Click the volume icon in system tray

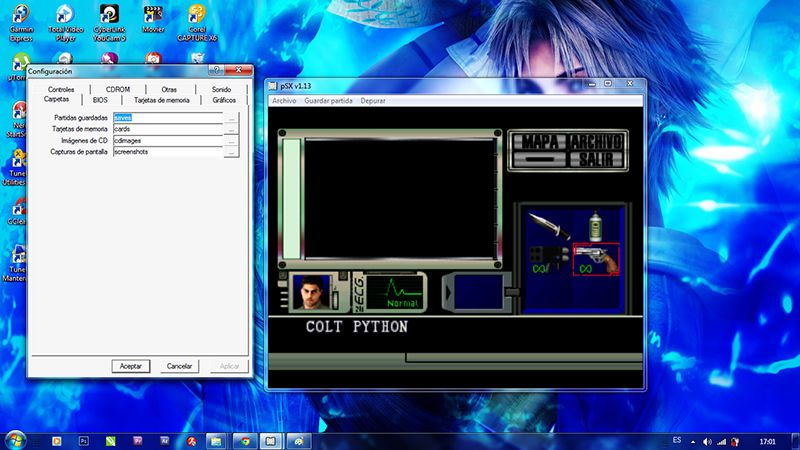707,441
